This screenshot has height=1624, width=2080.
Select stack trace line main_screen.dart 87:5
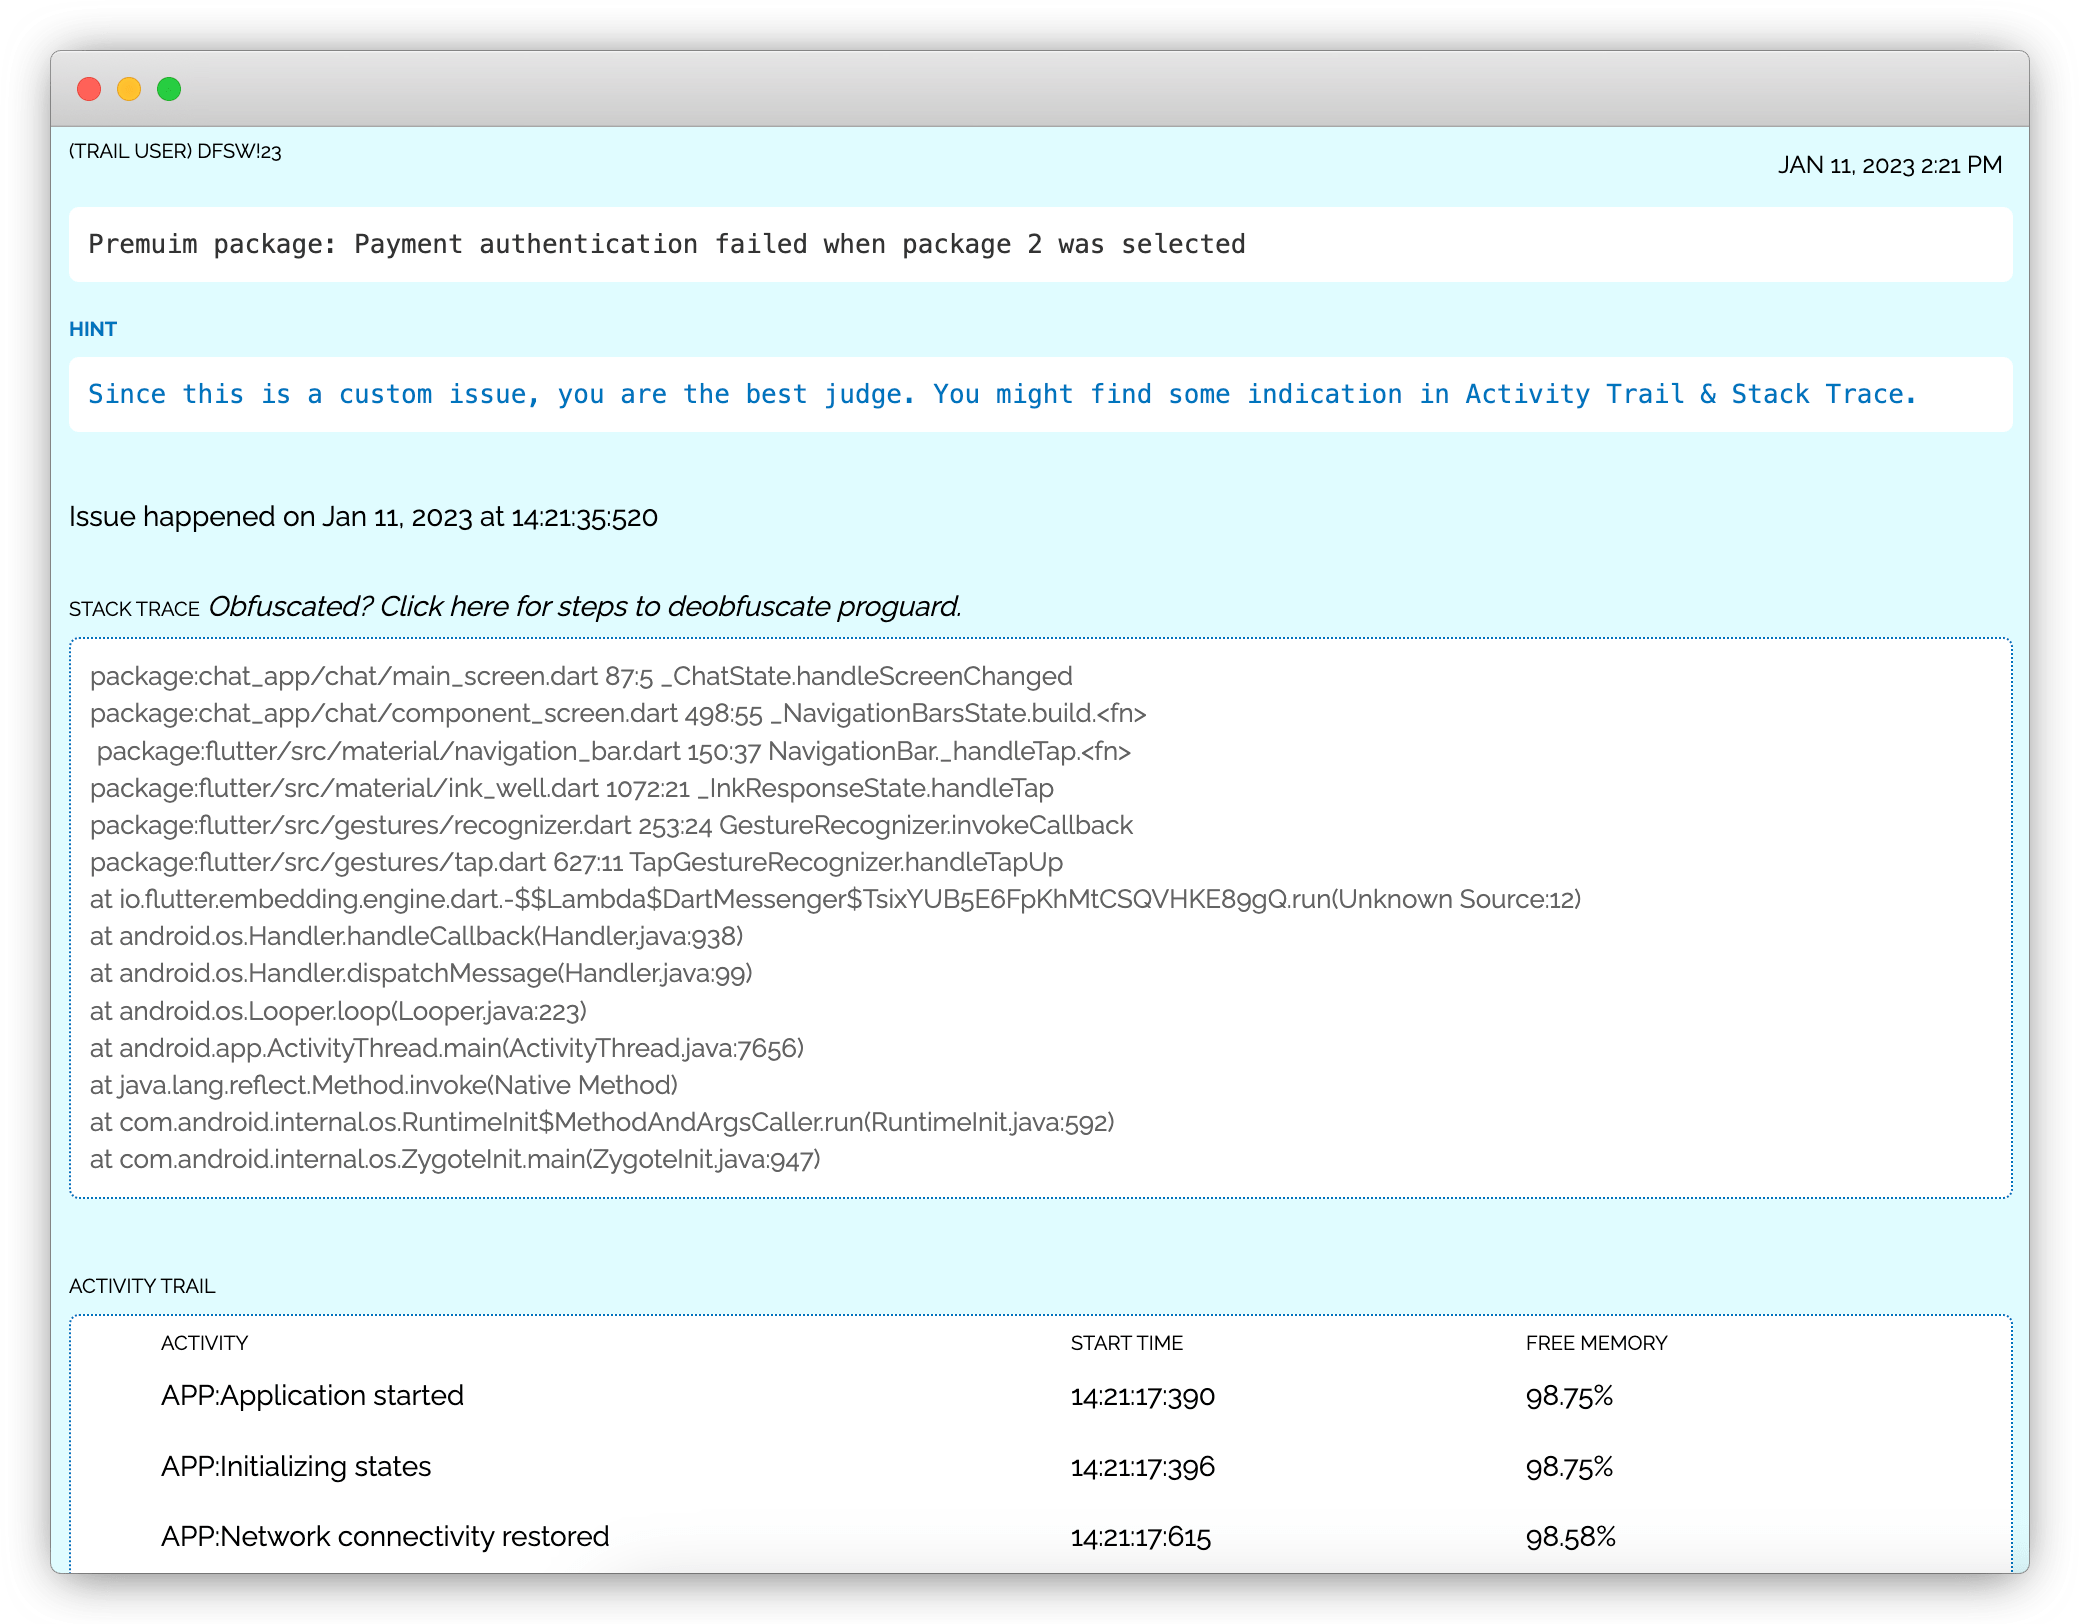pos(580,676)
